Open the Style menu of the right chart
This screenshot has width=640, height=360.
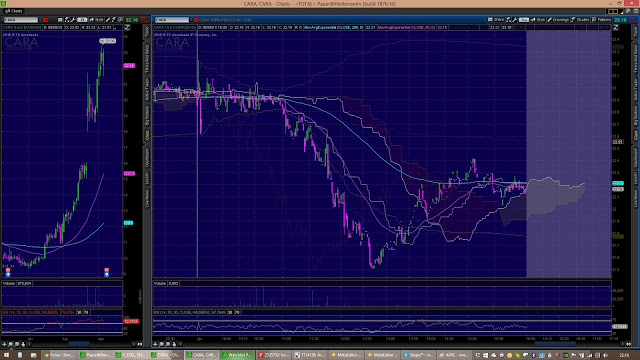(x=538, y=20)
